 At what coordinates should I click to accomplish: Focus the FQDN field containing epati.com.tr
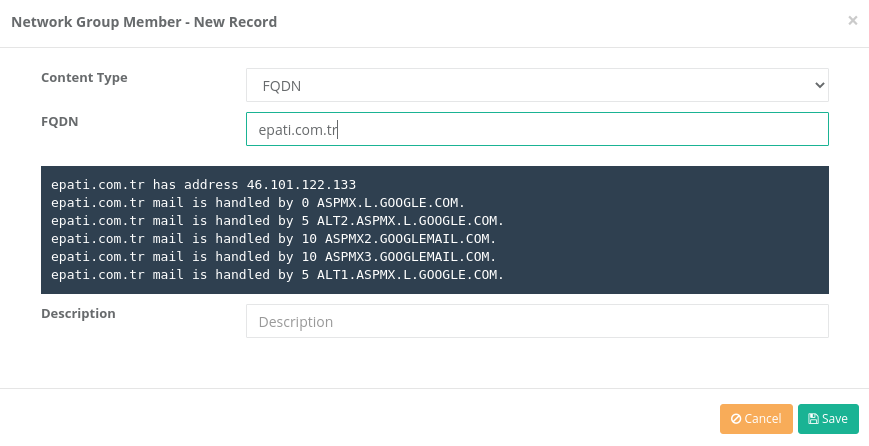[537, 129]
